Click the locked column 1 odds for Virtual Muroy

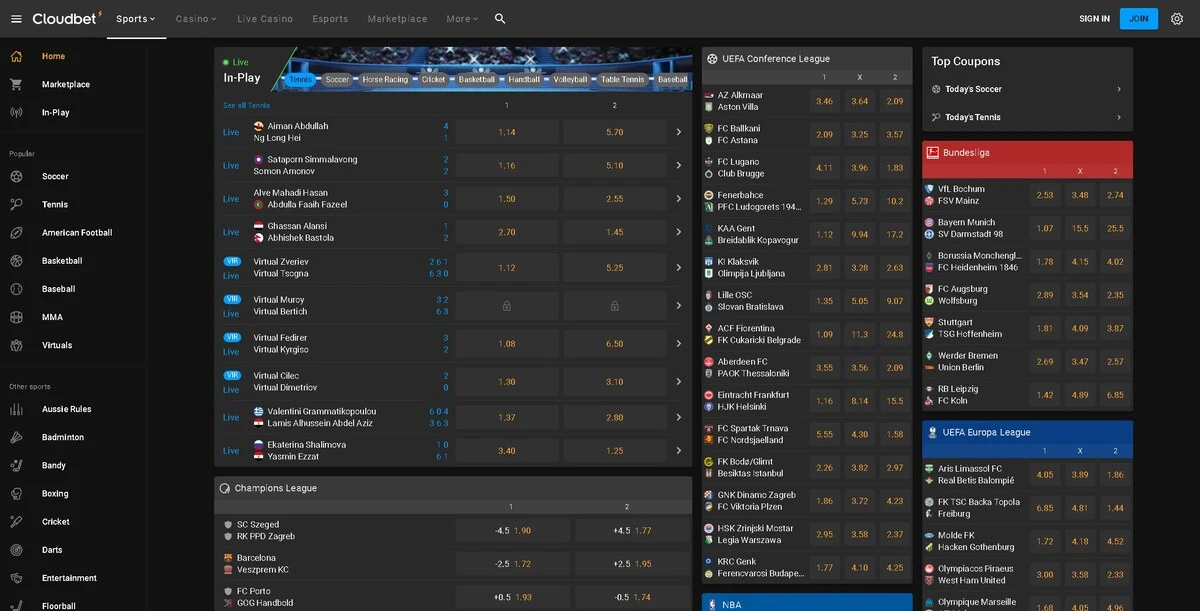507,306
